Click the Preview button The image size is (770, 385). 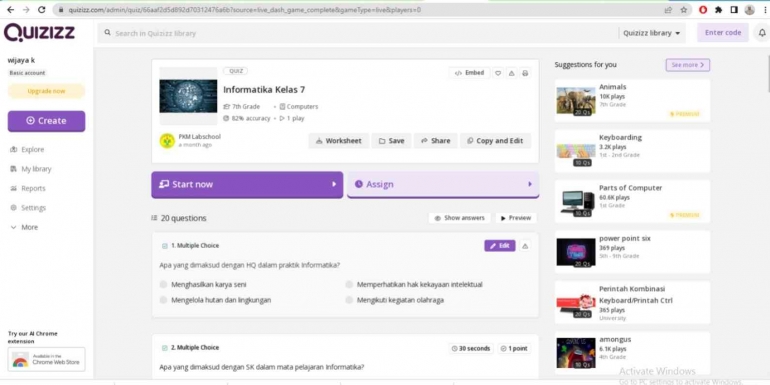516,218
